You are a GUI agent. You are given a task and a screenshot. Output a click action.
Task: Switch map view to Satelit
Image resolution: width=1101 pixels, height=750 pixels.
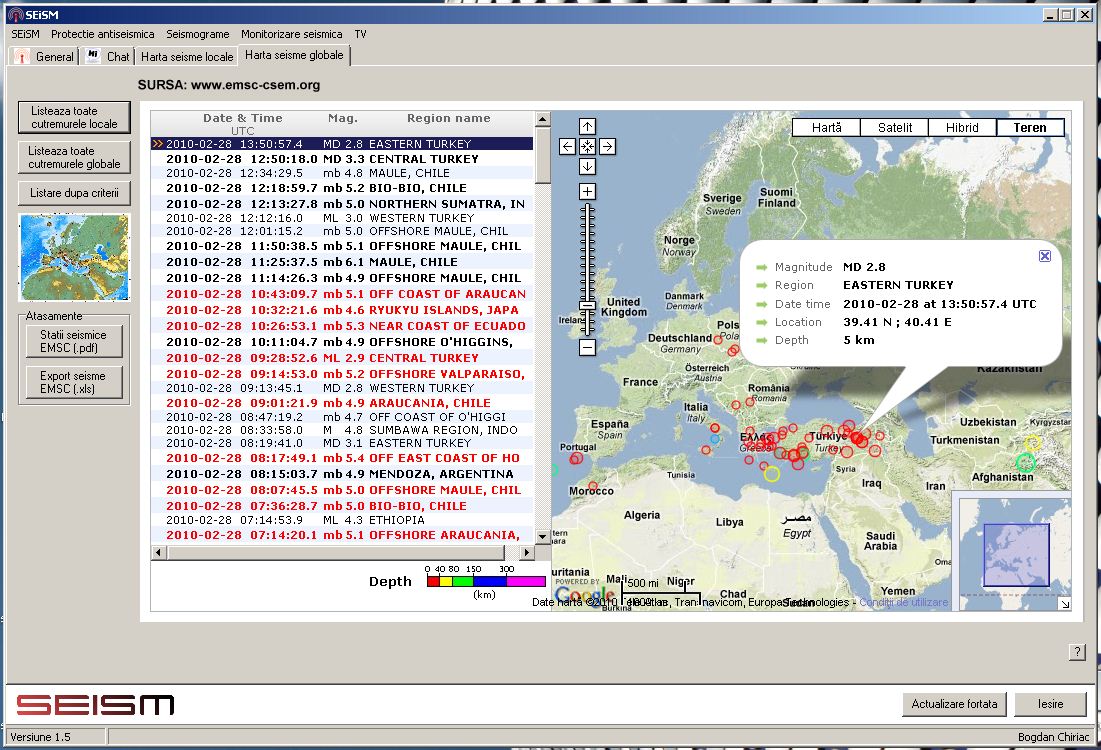(x=895, y=128)
